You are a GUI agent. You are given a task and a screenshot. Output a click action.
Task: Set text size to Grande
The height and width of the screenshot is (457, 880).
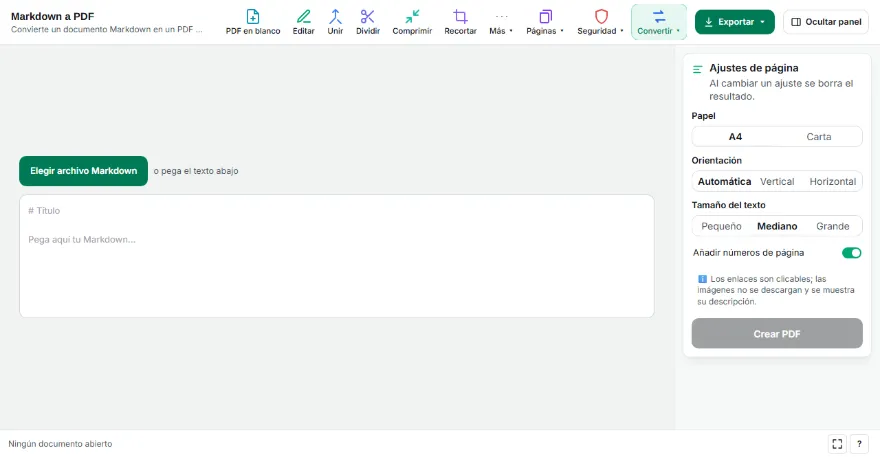(x=832, y=226)
